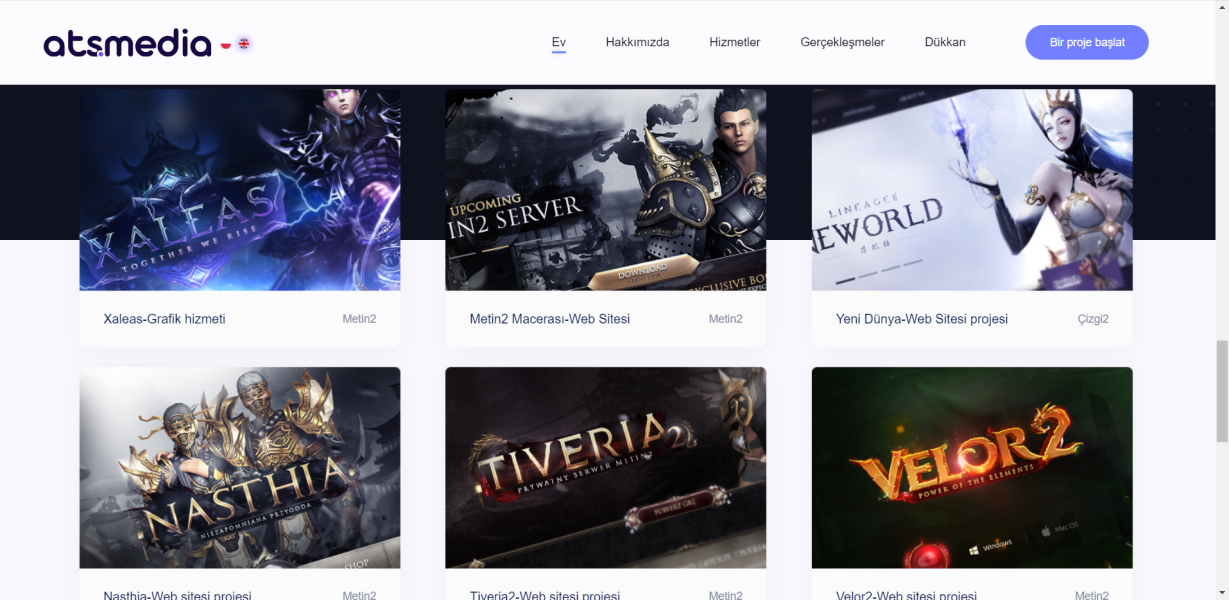Go to the Hakkımızda page

(637, 42)
